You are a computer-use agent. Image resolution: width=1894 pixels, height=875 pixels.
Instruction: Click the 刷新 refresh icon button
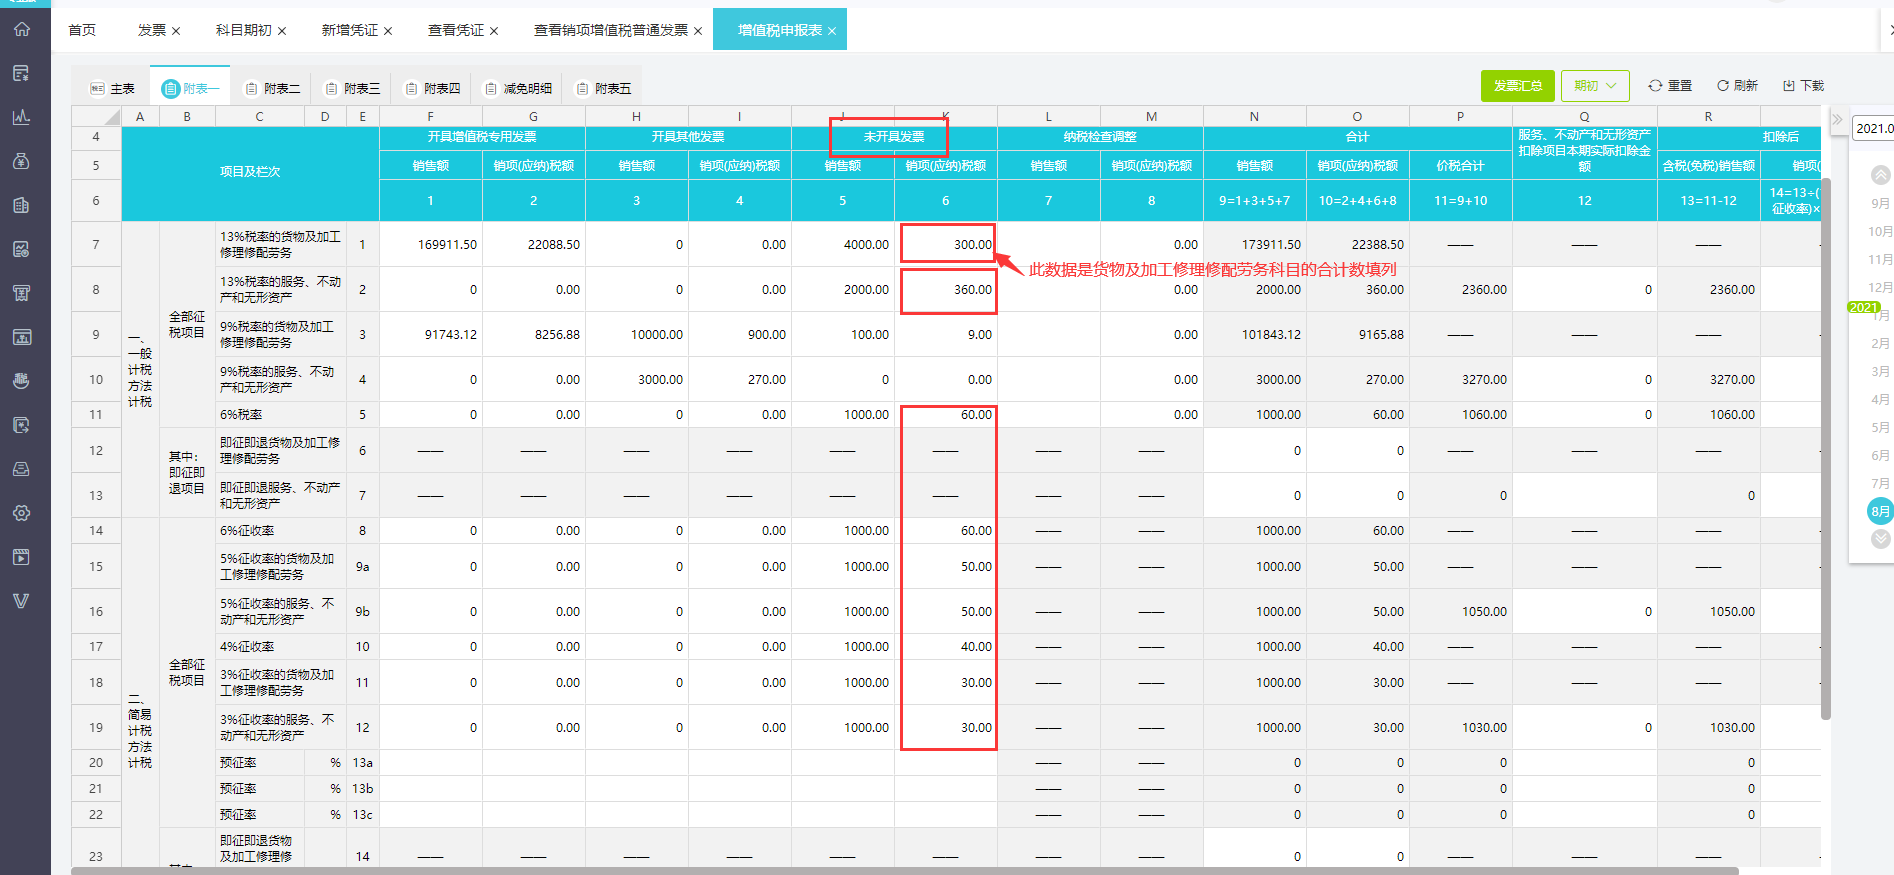pos(1737,86)
